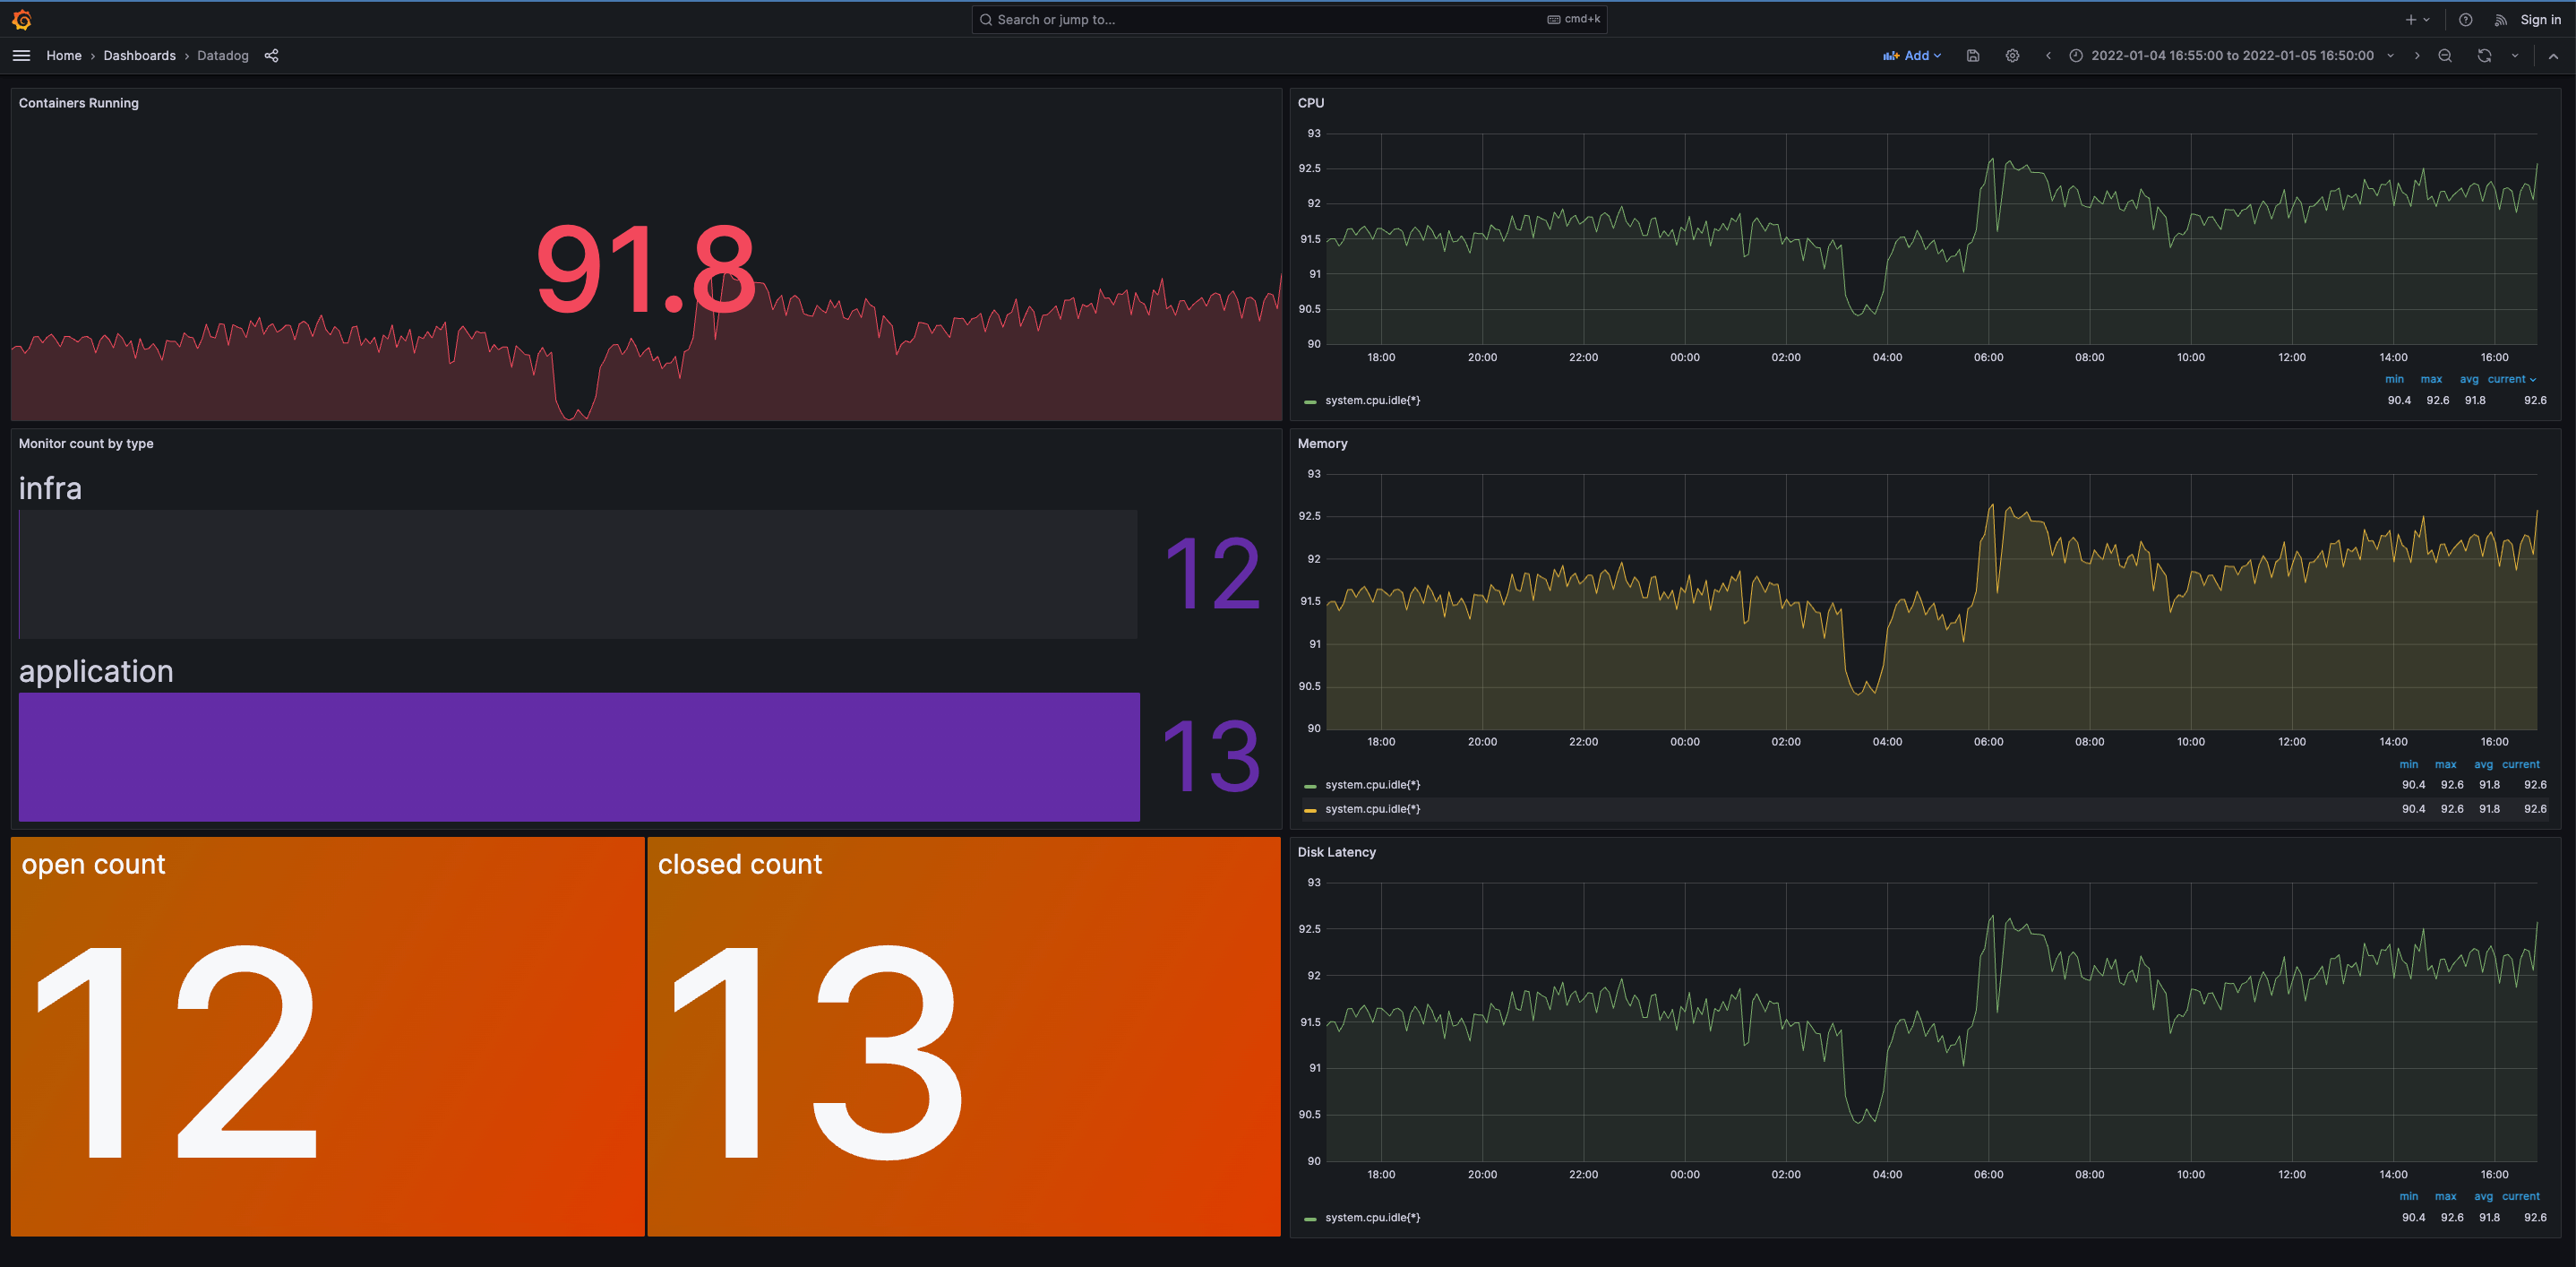The width and height of the screenshot is (2576, 1267).
Task: Click the Sign in link
Action: 2541,19
